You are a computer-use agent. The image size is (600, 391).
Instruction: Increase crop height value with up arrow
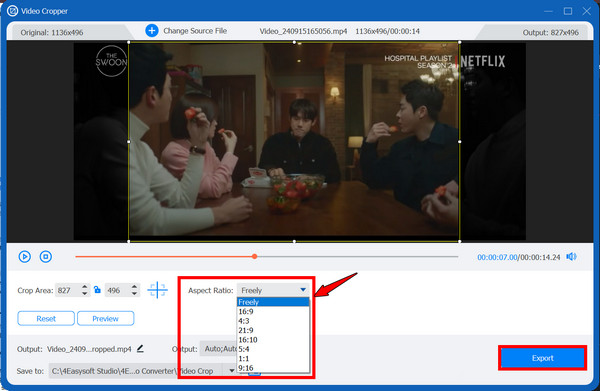[x=134, y=287]
